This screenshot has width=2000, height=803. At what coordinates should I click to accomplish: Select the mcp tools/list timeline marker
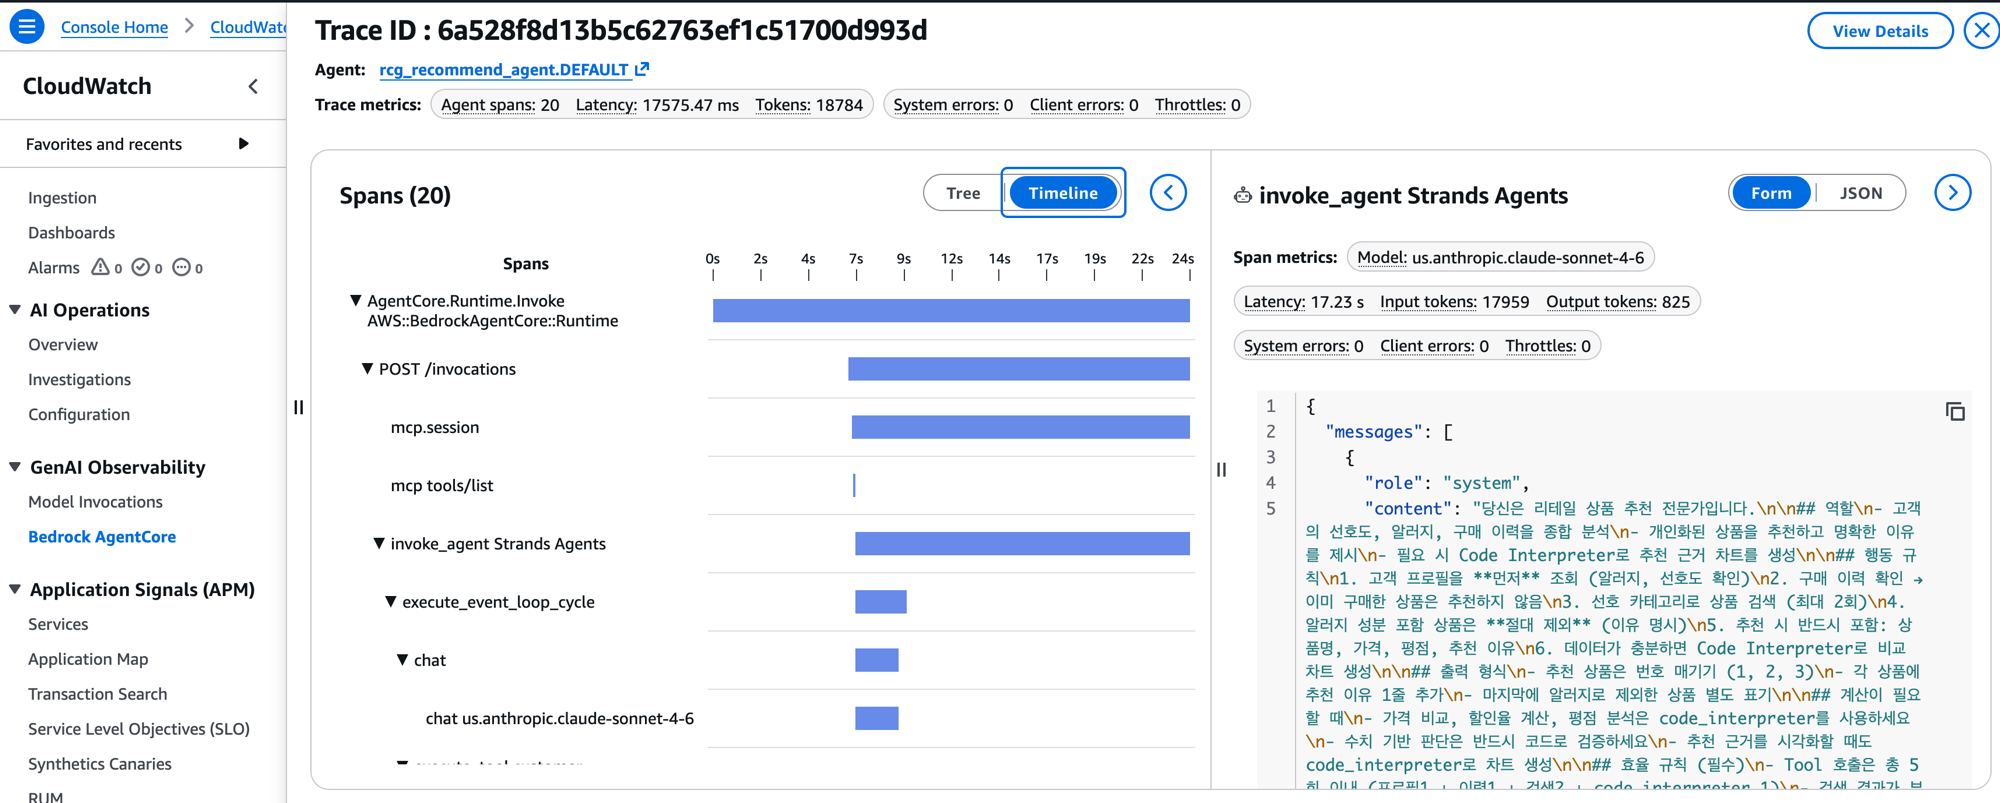854,485
